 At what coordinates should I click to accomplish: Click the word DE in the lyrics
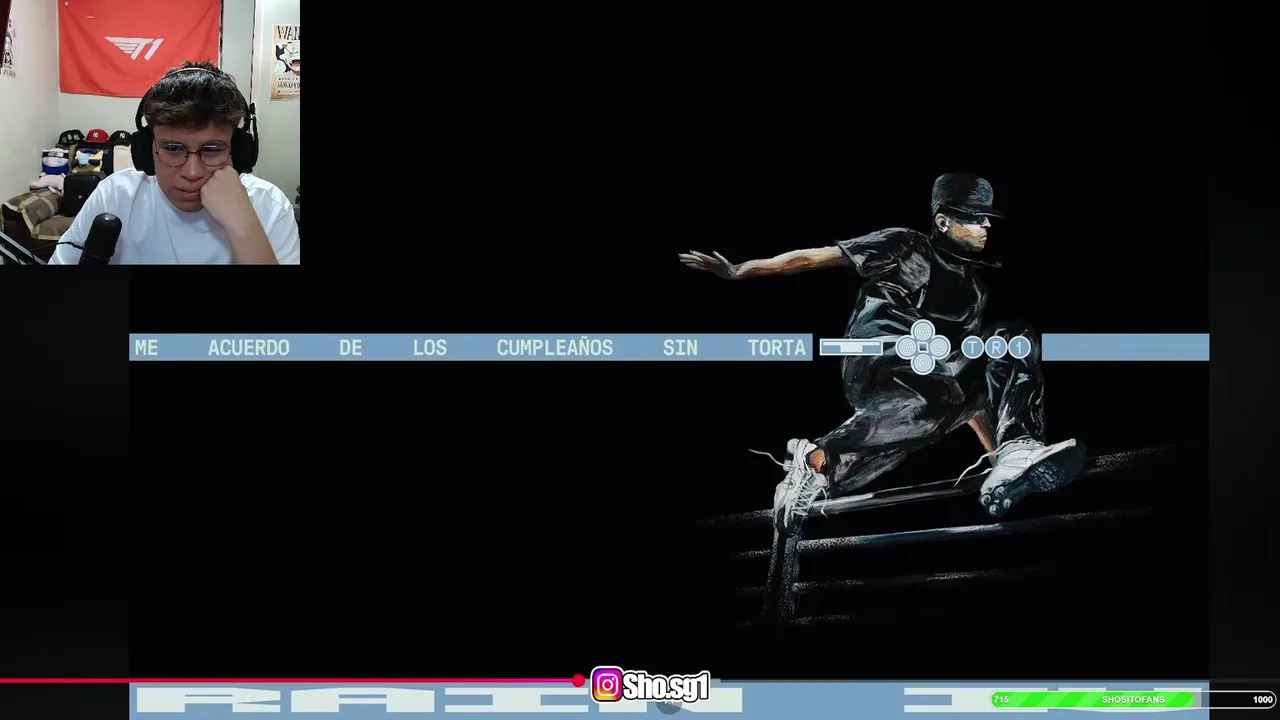(x=350, y=348)
